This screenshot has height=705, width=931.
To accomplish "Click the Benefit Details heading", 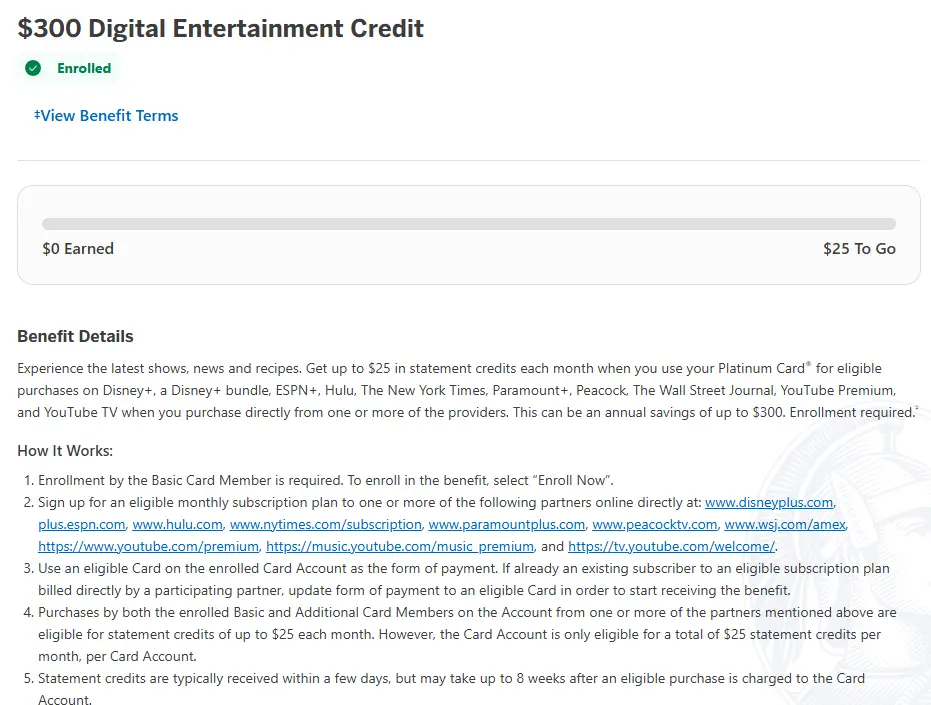I will [75, 336].
